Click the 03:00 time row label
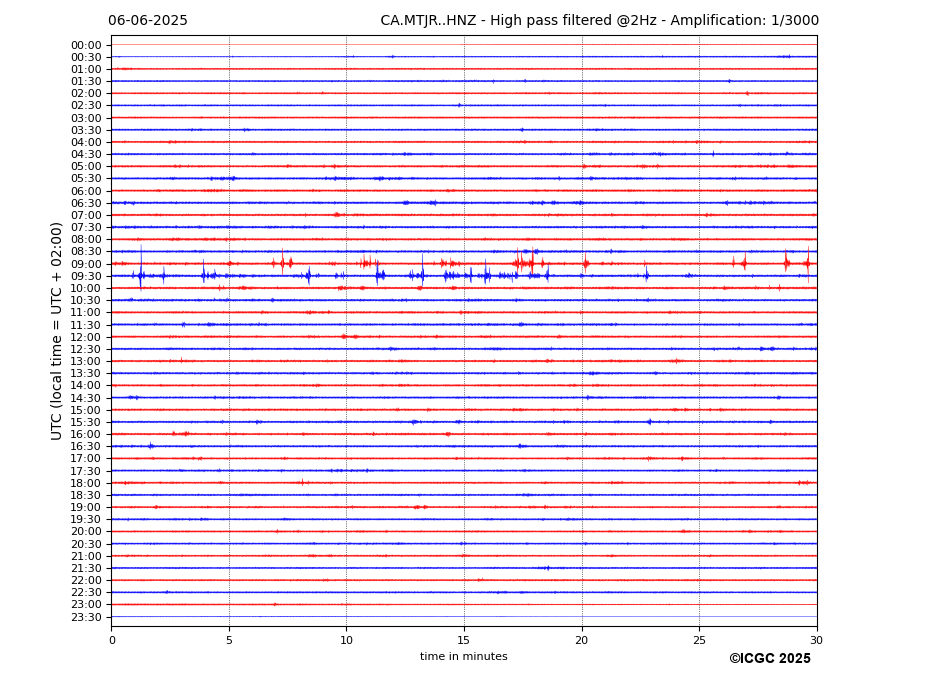 pos(86,118)
